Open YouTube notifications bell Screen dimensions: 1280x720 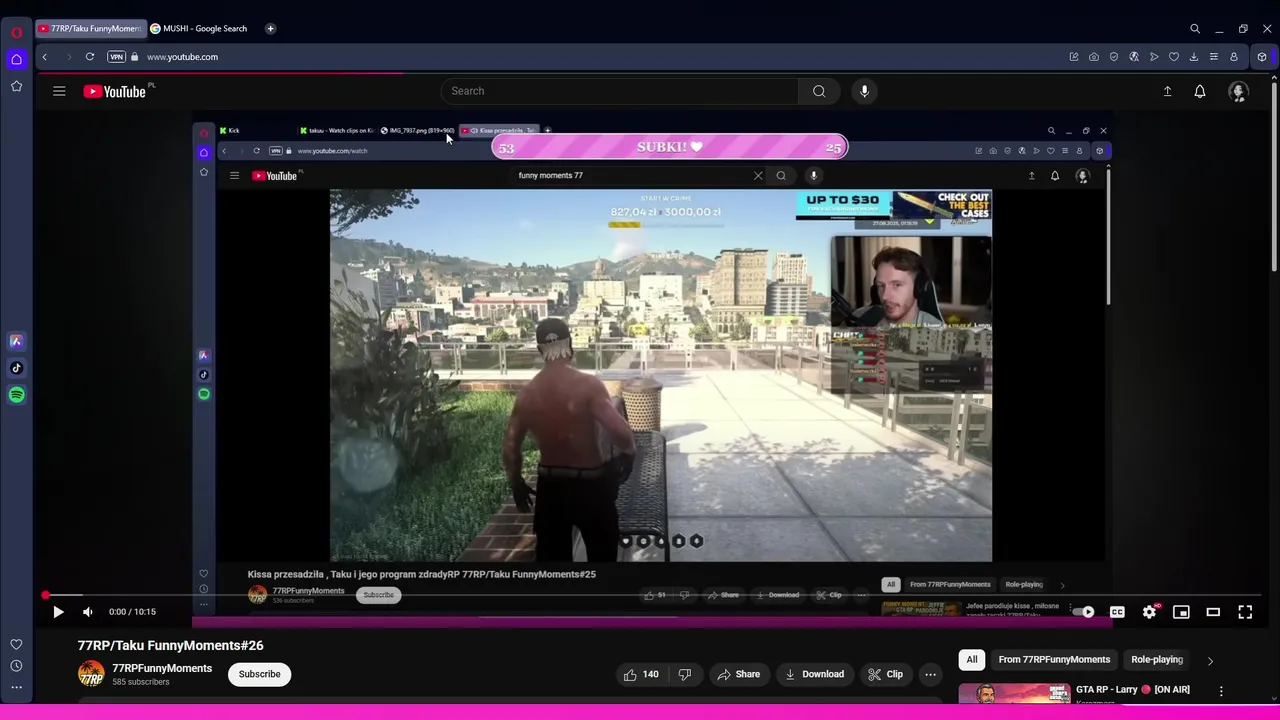pyautogui.click(x=1200, y=91)
